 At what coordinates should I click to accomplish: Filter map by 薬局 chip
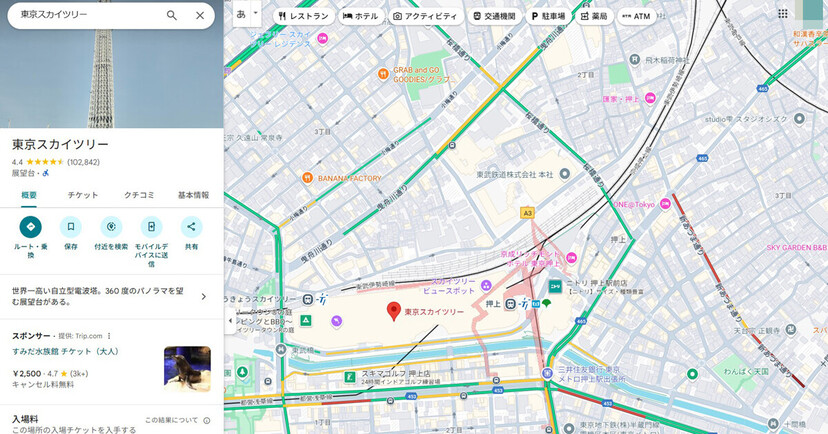[x=594, y=16]
